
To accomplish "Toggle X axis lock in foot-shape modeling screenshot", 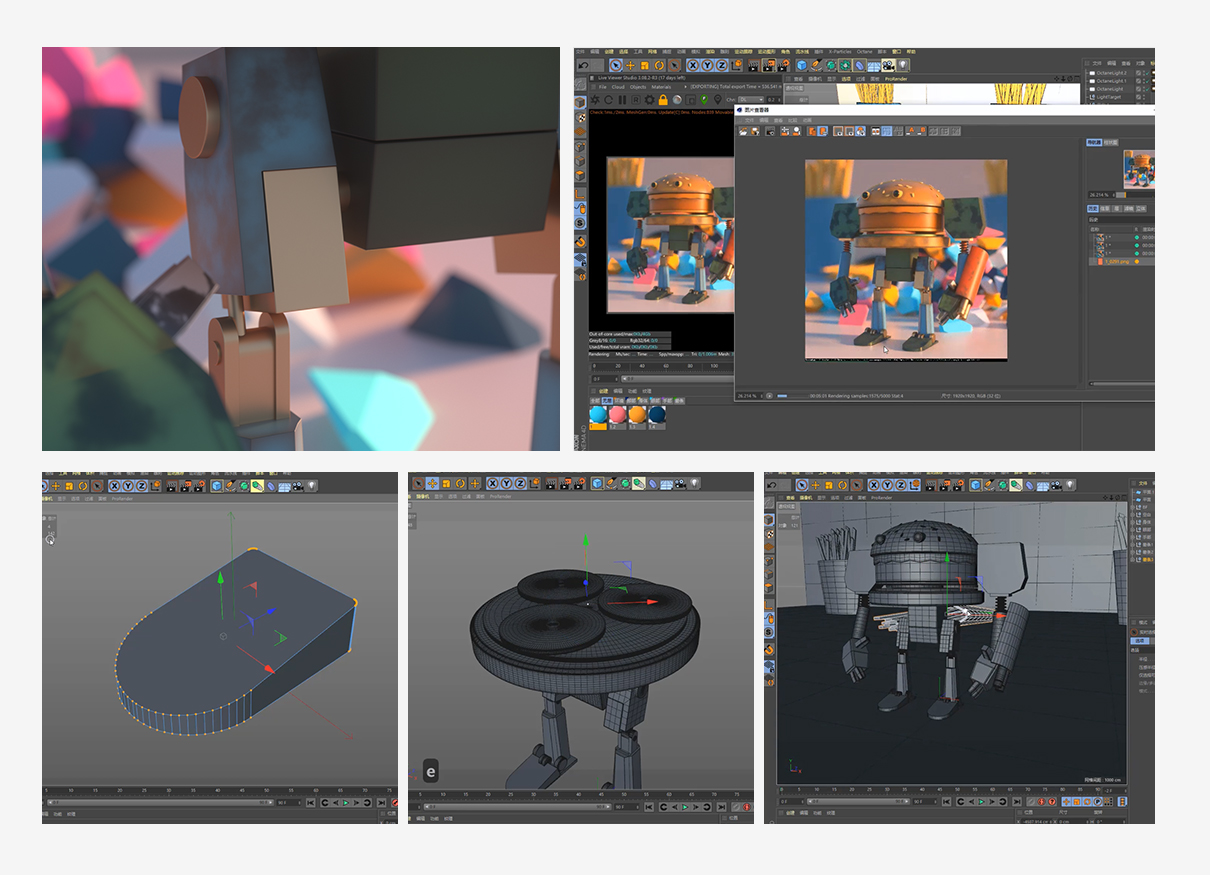I will tap(115, 486).
